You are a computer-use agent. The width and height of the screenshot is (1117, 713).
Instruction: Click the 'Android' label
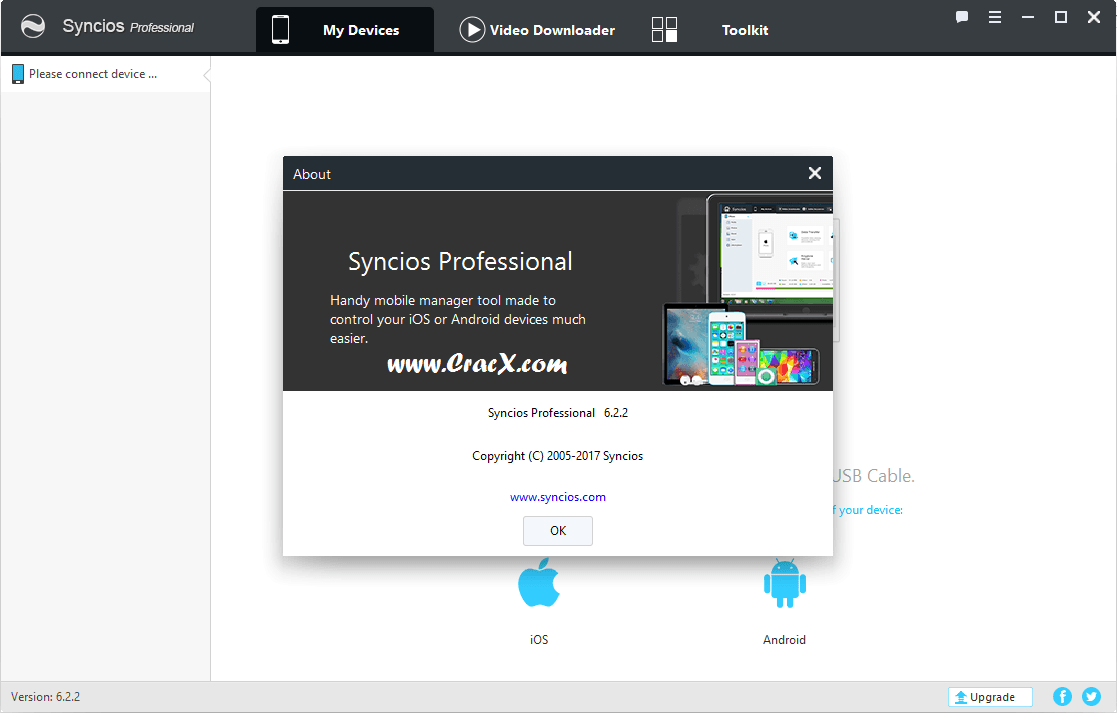click(784, 640)
